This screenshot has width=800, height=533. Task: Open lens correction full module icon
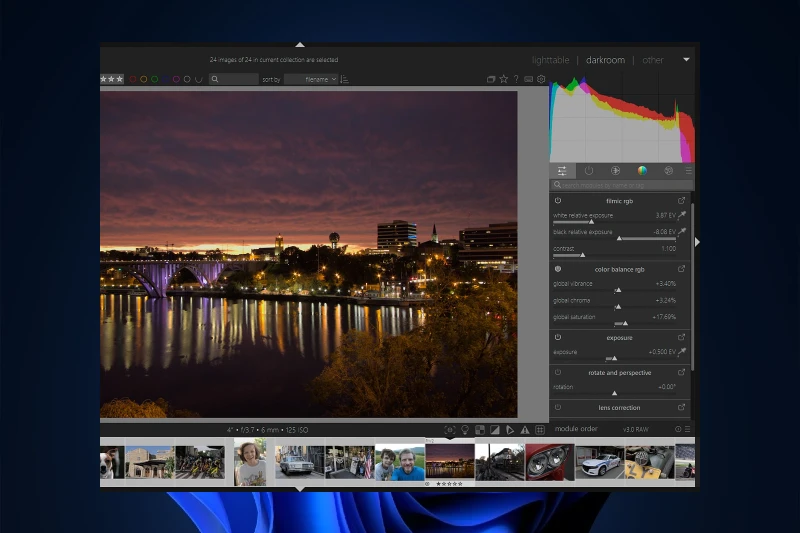(x=681, y=407)
